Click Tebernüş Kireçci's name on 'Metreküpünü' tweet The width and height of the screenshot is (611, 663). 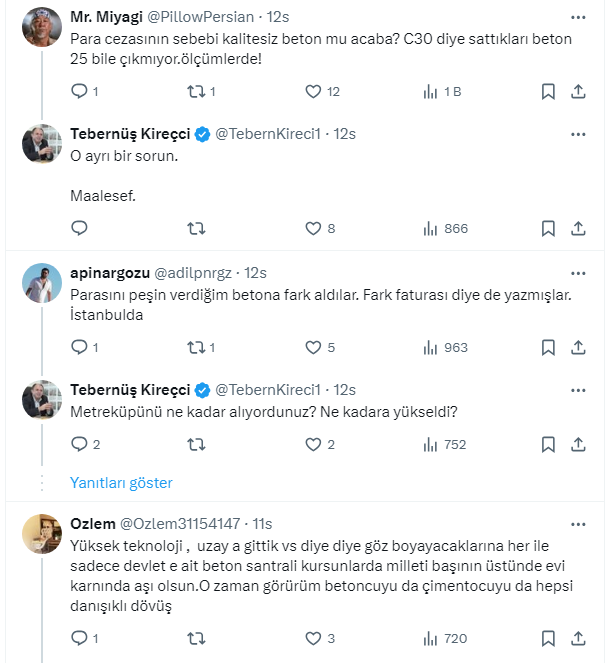tap(129, 389)
